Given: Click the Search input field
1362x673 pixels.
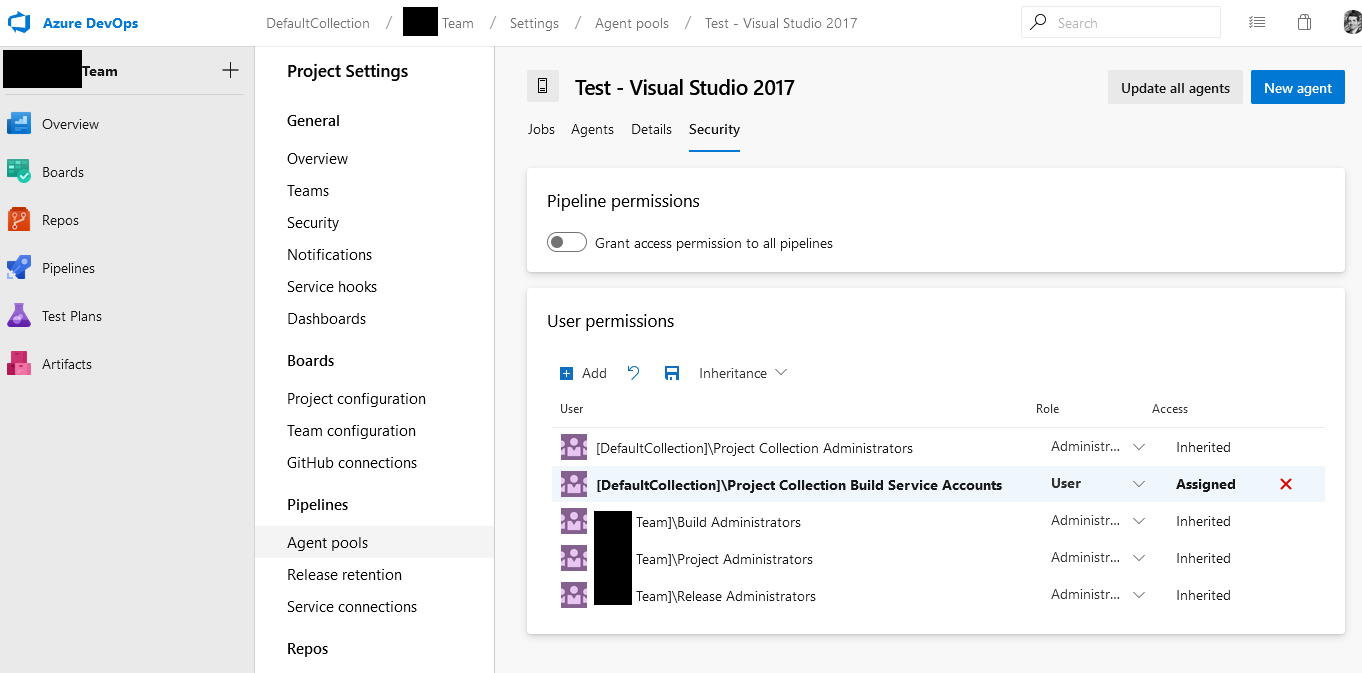Looking at the screenshot, I should point(1130,23).
